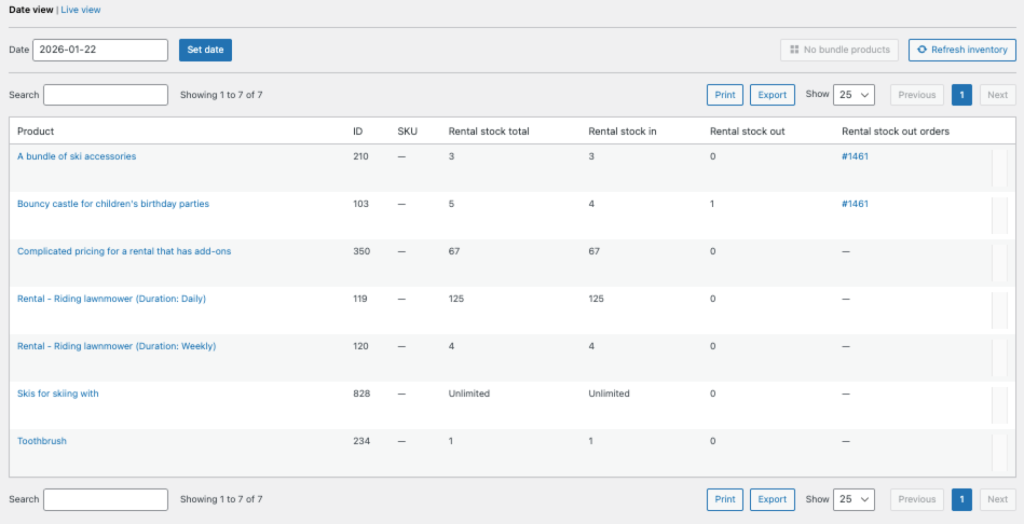1024x524 pixels.
Task: Click the top Previous page button
Action: click(917, 95)
